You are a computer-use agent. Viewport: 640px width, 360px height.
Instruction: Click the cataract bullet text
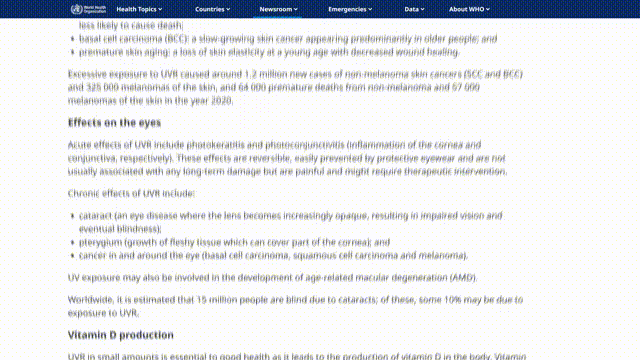290,222
